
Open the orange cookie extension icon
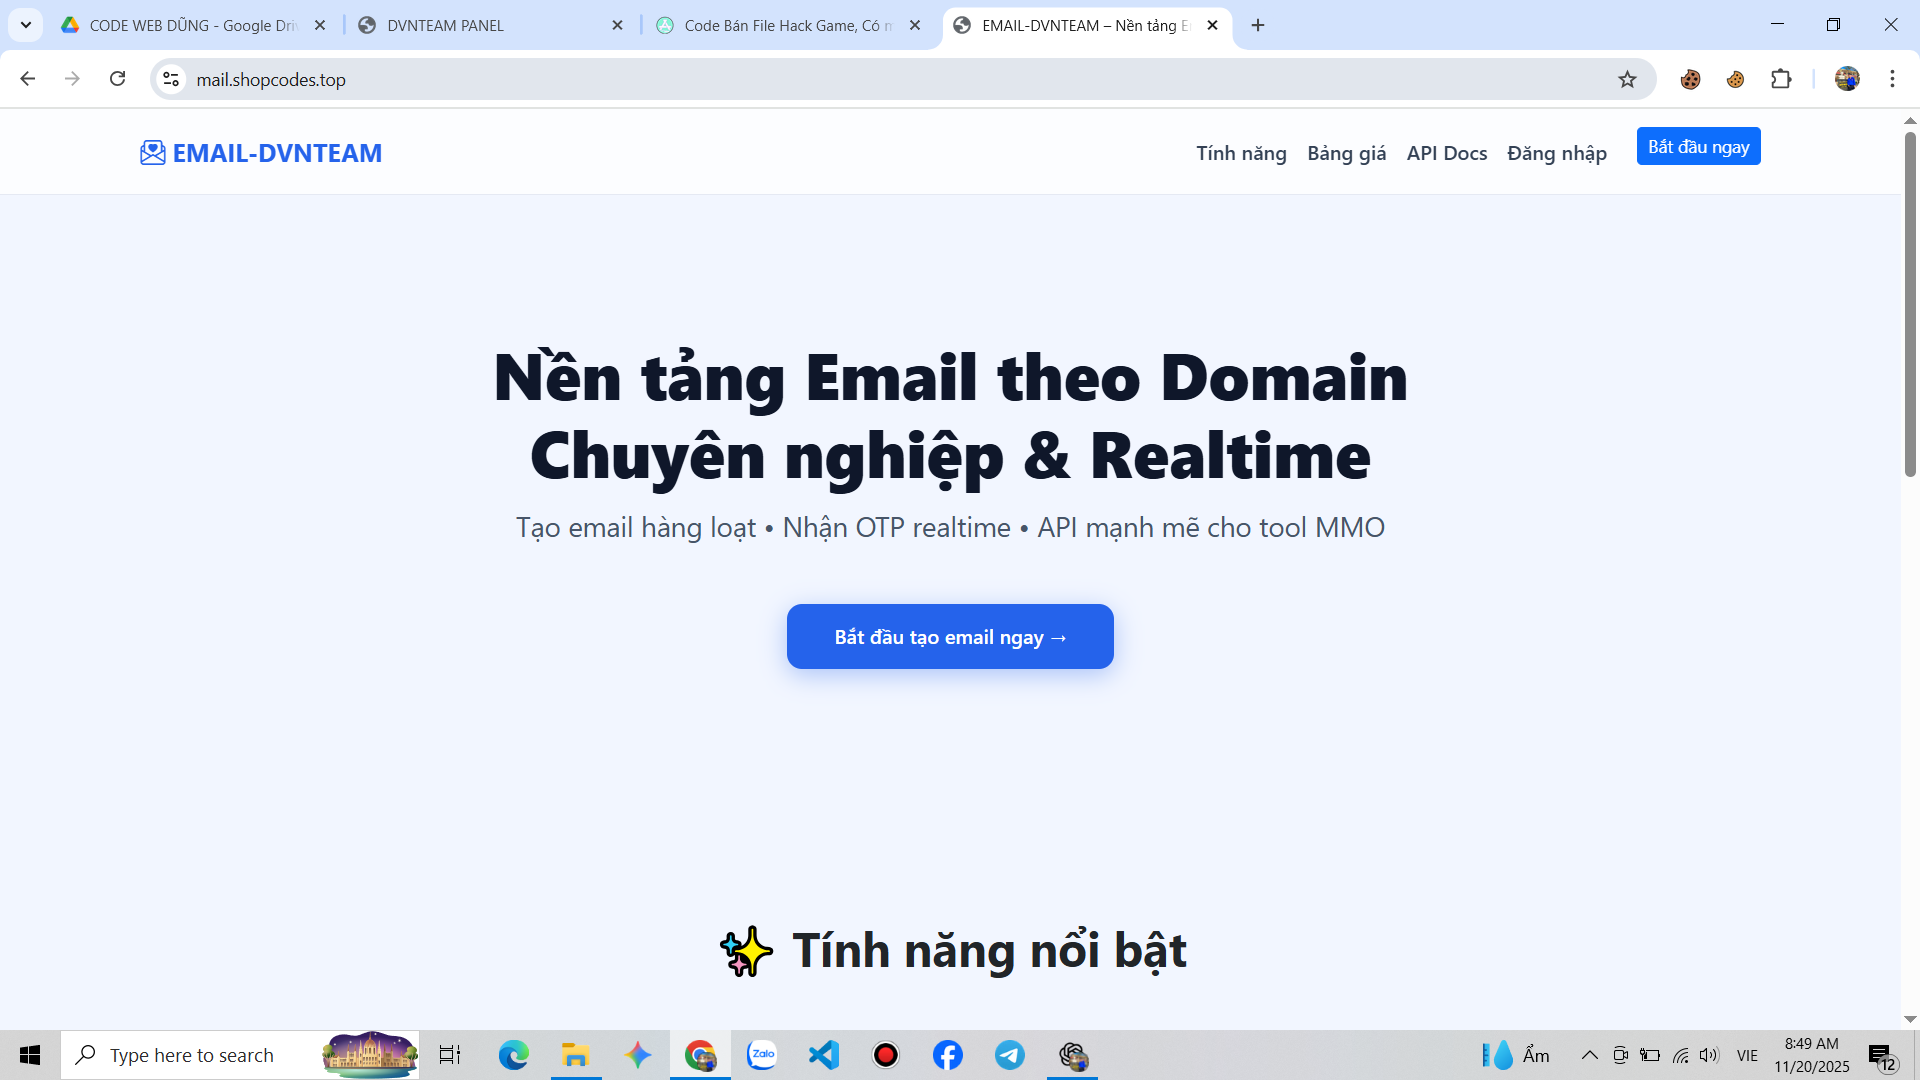1735,79
